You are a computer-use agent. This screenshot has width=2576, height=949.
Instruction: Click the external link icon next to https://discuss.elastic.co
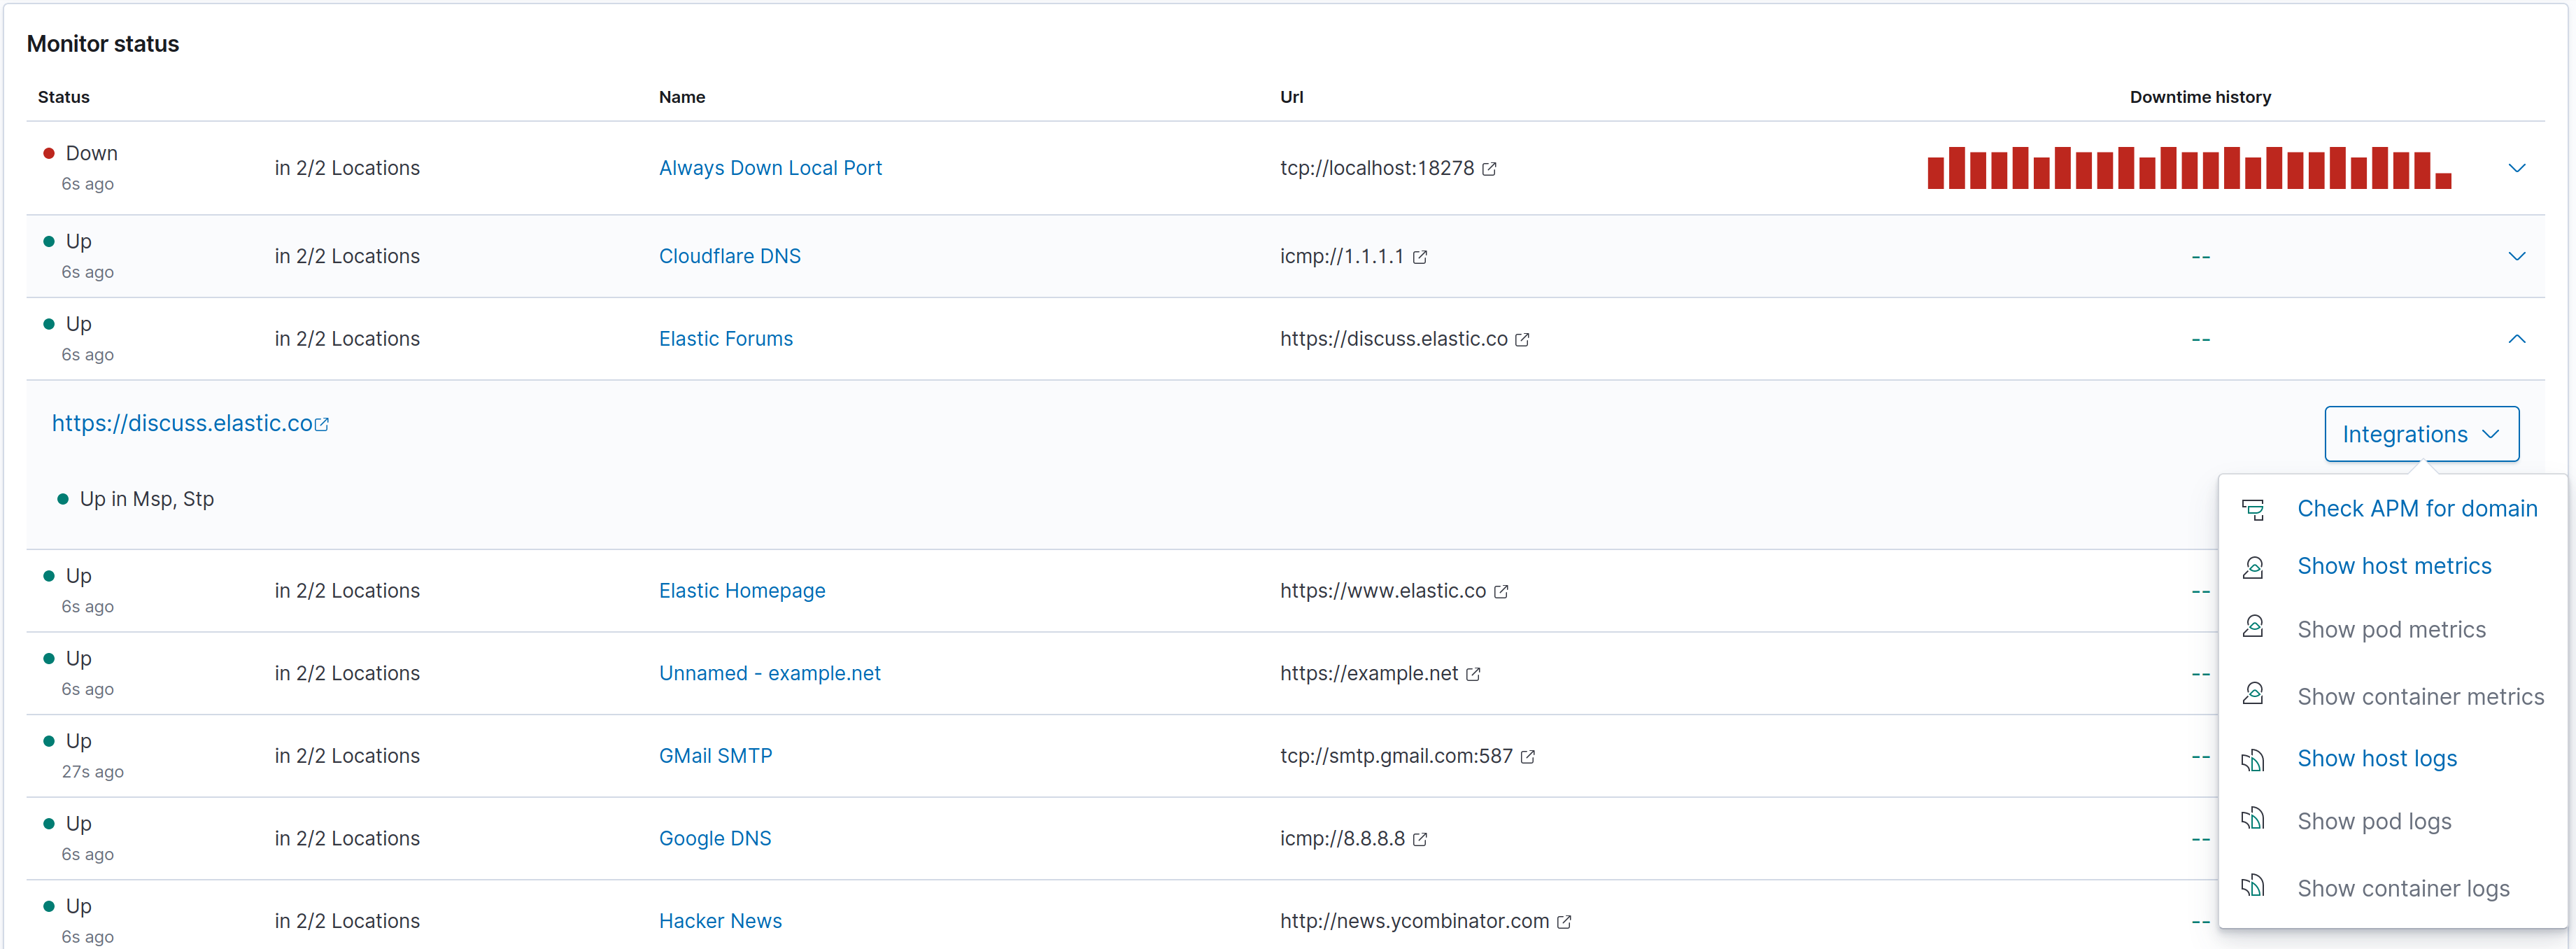[x=1522, y=339]
